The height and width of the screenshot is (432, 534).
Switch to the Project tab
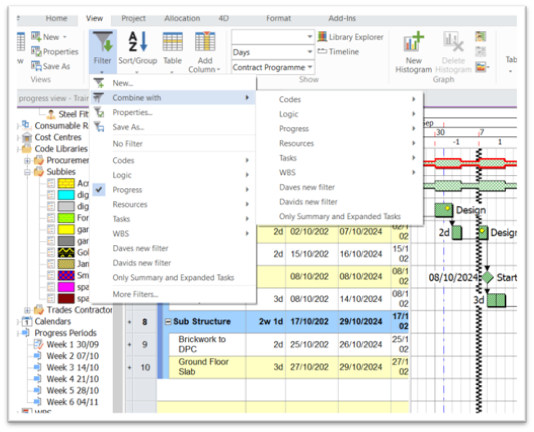pyautogui.click(x=134, y=18)
